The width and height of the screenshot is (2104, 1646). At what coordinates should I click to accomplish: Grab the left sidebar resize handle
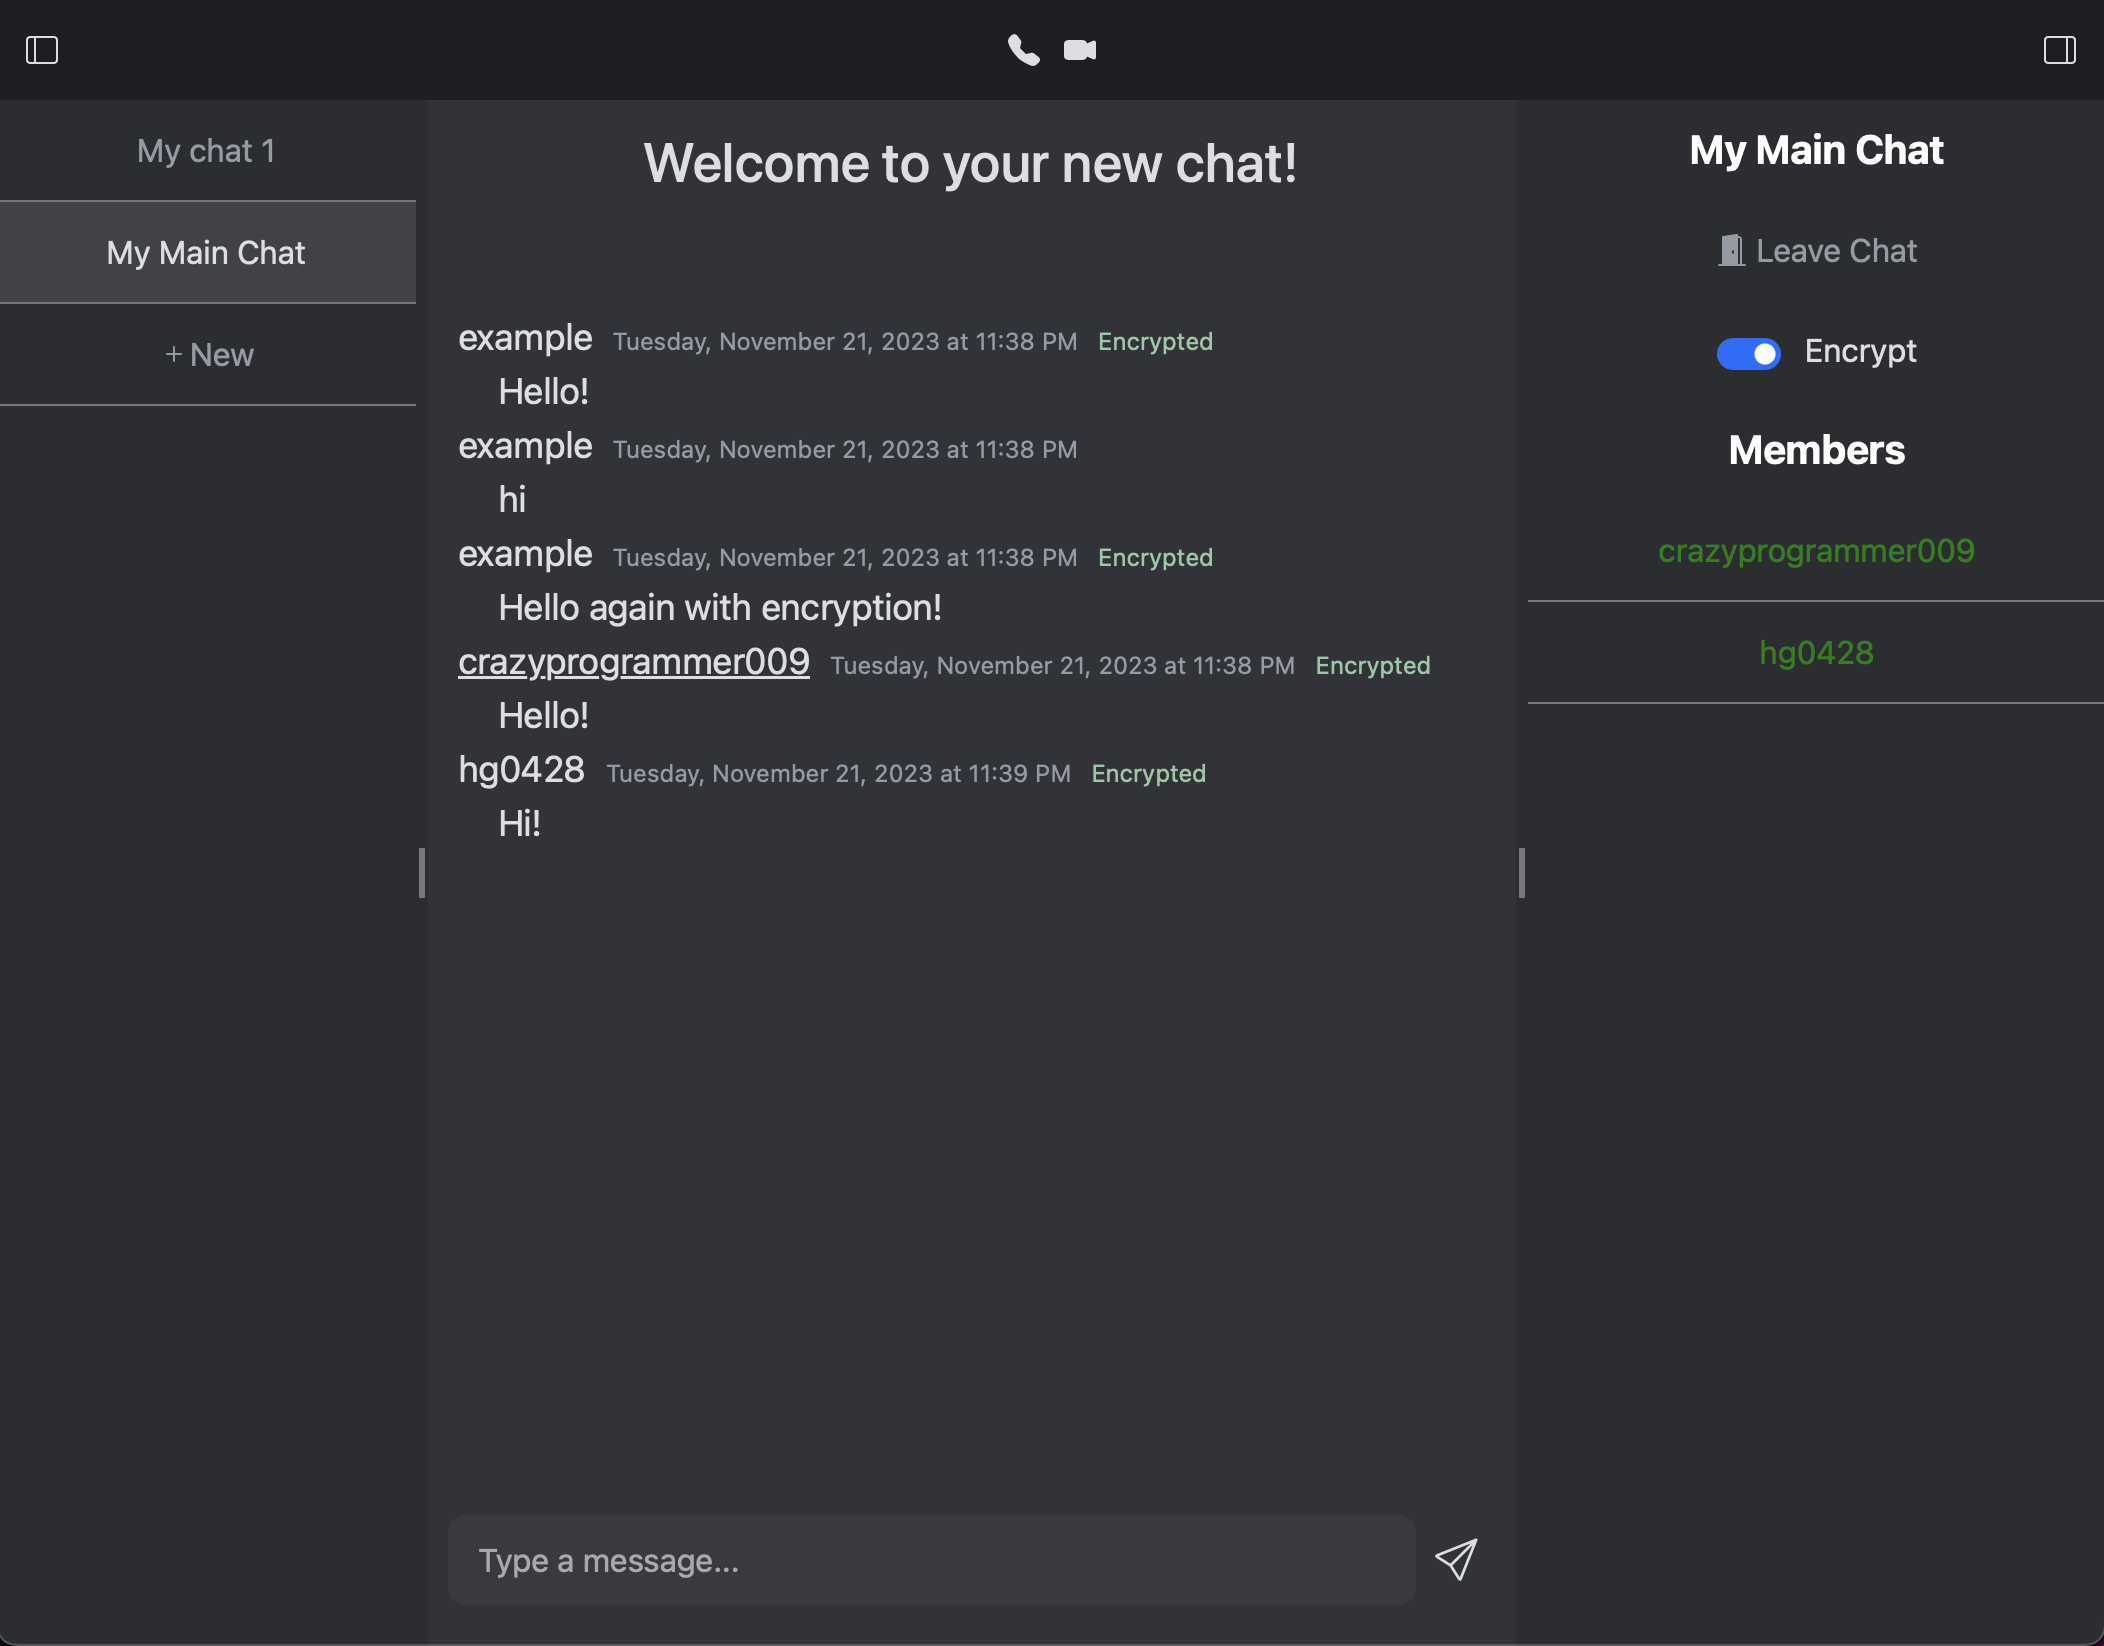pyautogui.click(x=422, y=873)
